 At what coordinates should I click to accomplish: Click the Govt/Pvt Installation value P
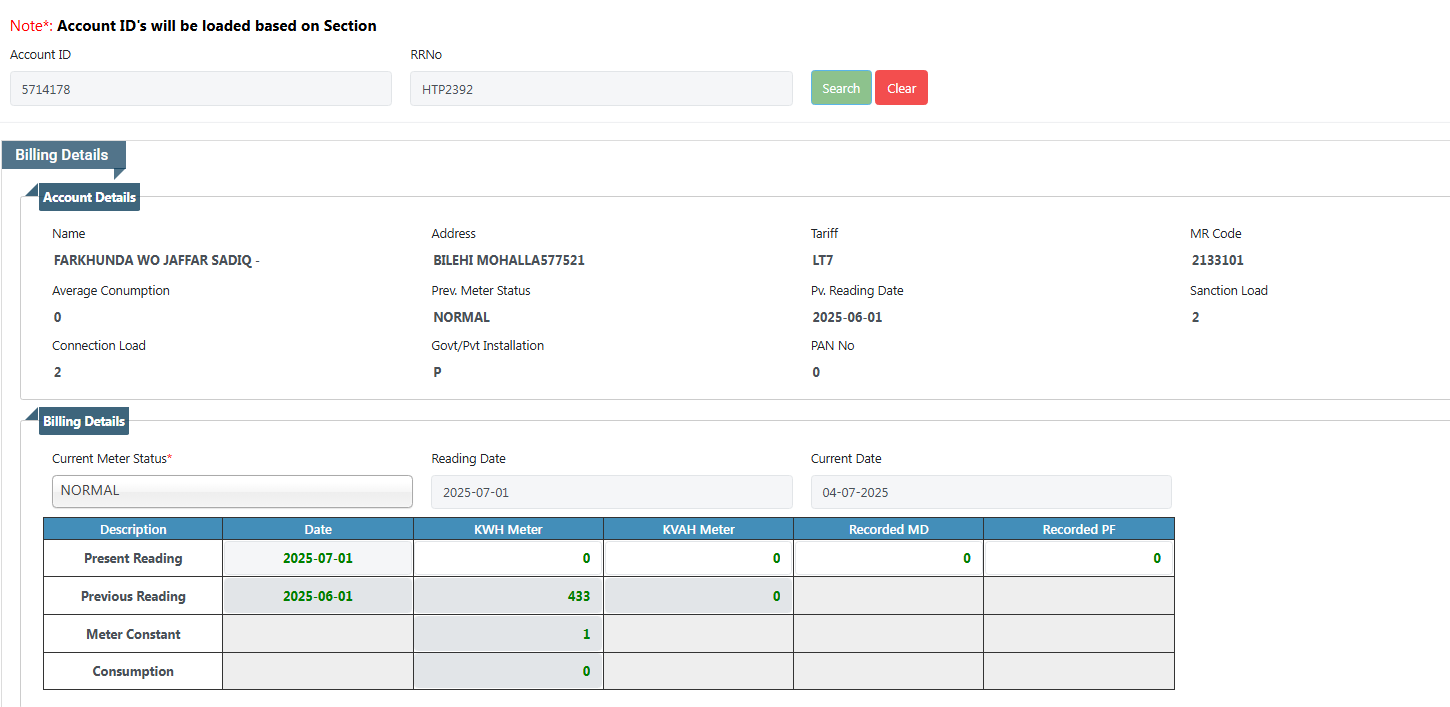pyautogui.click(x=438, y=372)
